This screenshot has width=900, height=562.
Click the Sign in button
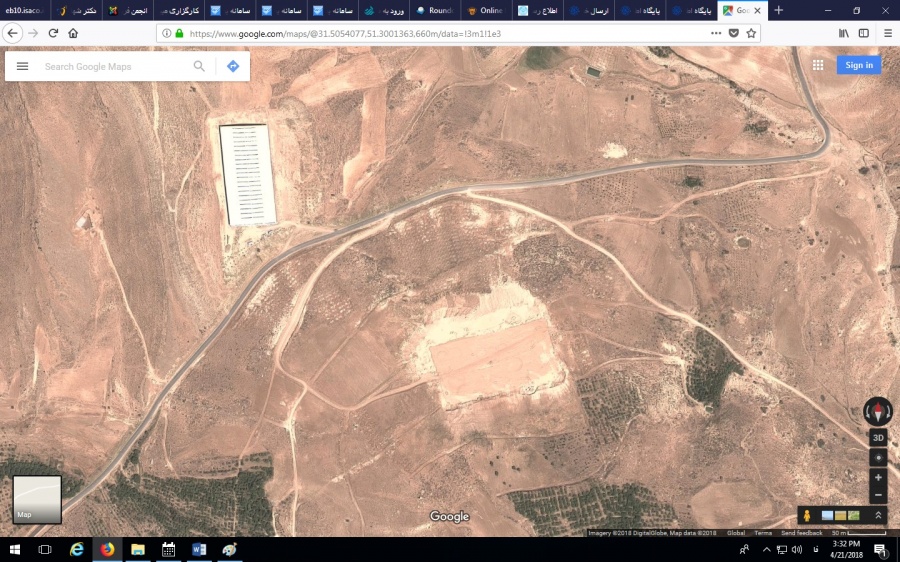click(858, 65)
